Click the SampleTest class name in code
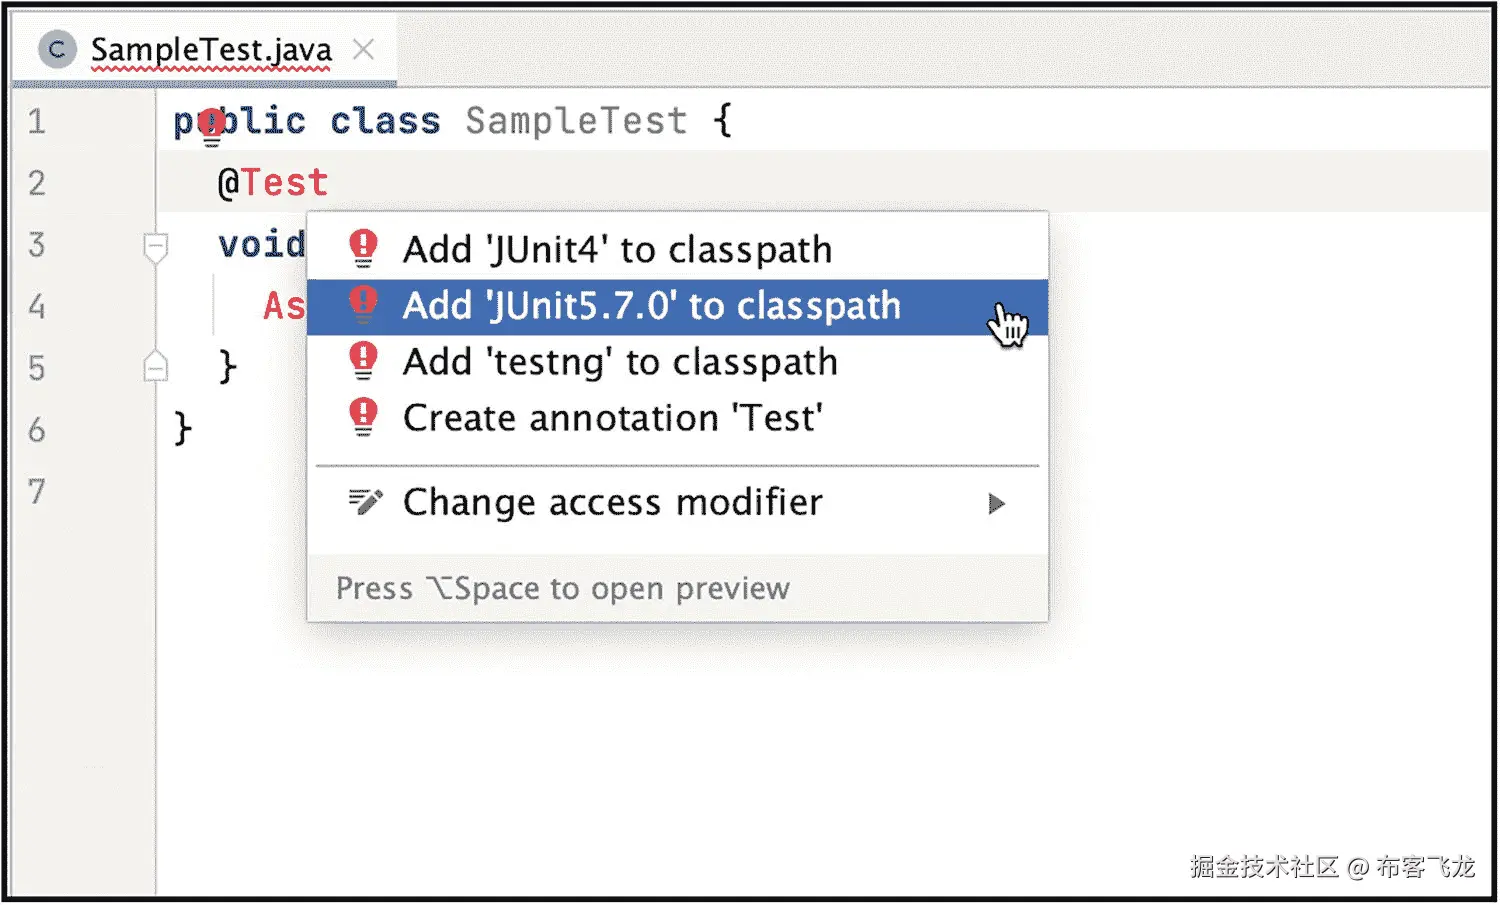The height and width of the screenshot is (905, 1500). [576, 121]
